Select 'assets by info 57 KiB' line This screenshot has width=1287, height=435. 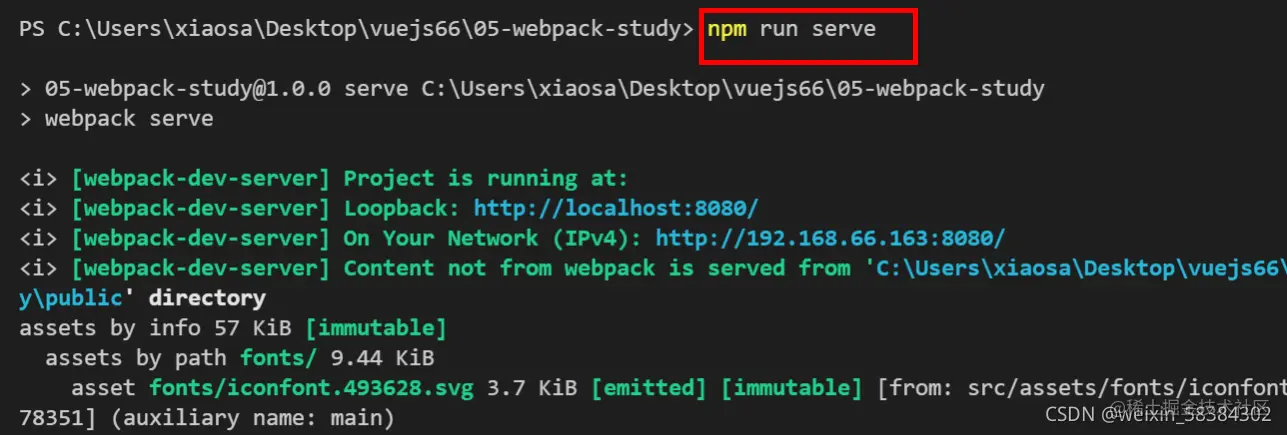pos(232,328)
